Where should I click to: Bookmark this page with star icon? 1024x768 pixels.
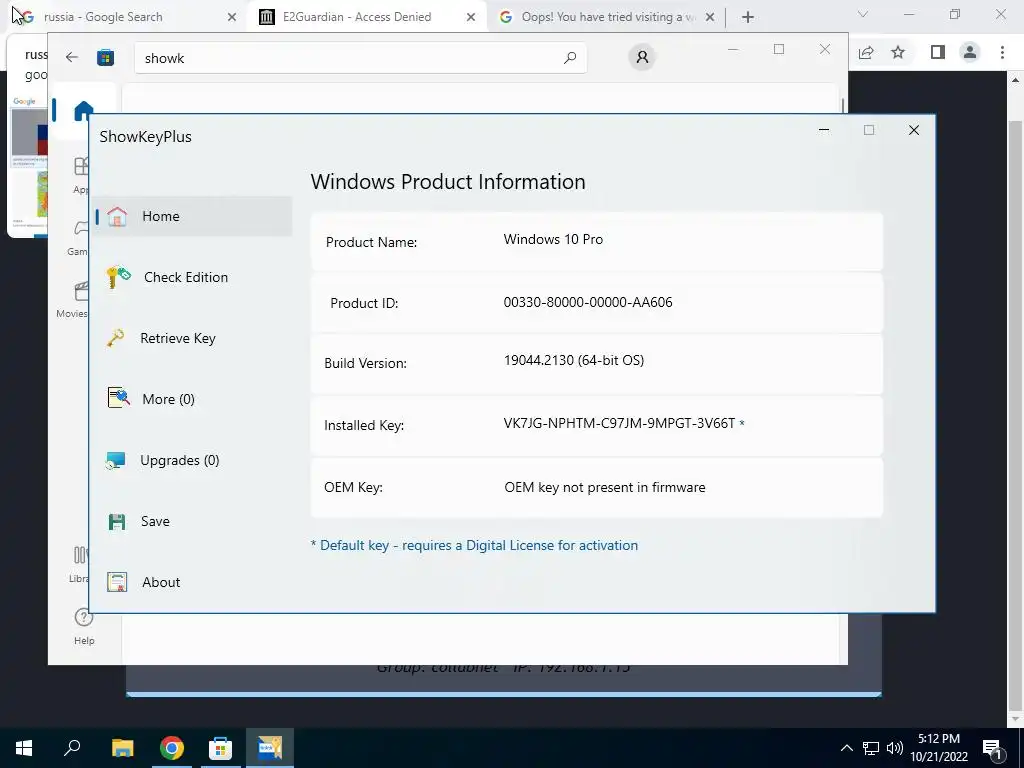[898, 52]
